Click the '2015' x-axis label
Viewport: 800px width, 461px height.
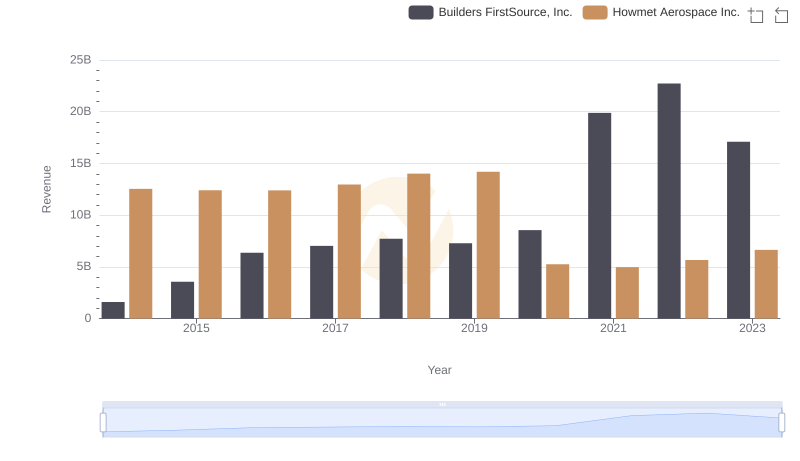pos(196,328)
